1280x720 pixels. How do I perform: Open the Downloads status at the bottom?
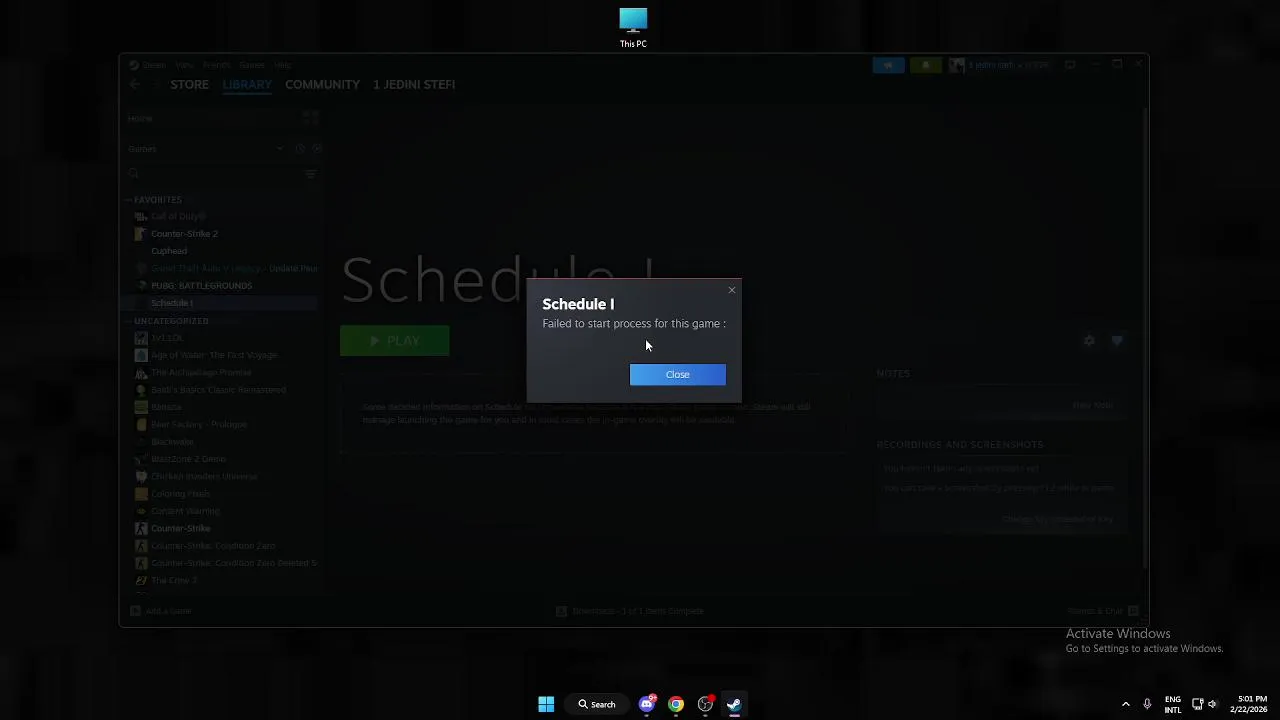(x=630, y=611)
